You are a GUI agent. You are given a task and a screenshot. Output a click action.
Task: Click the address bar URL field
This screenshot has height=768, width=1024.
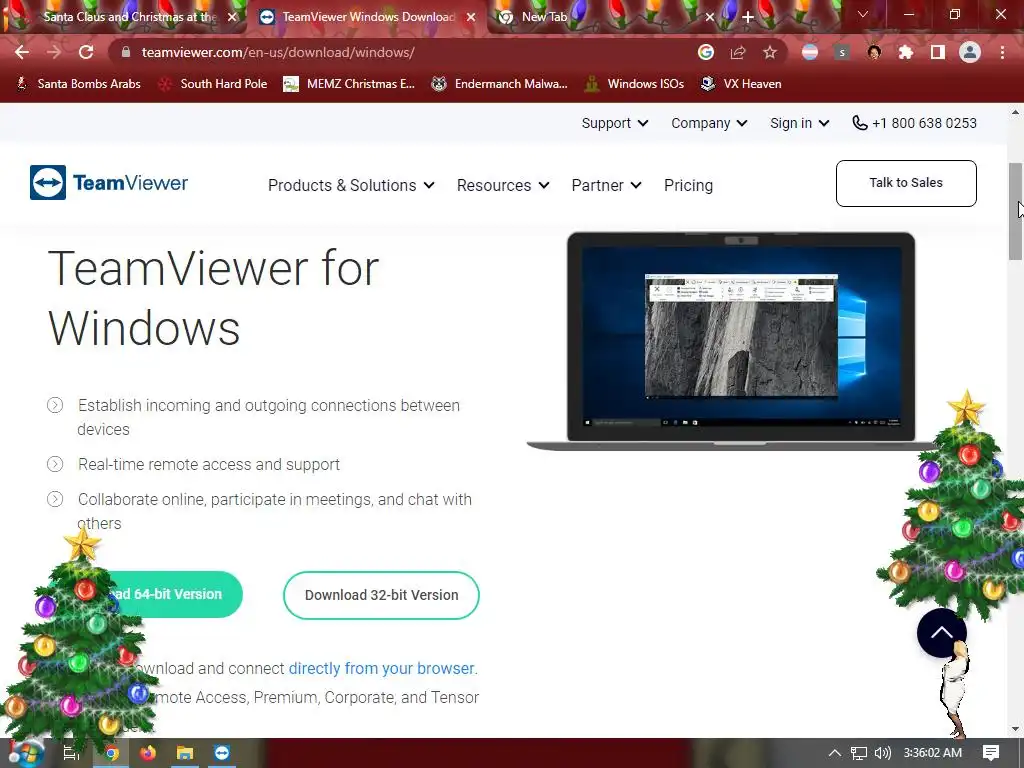tap(405, 52)
